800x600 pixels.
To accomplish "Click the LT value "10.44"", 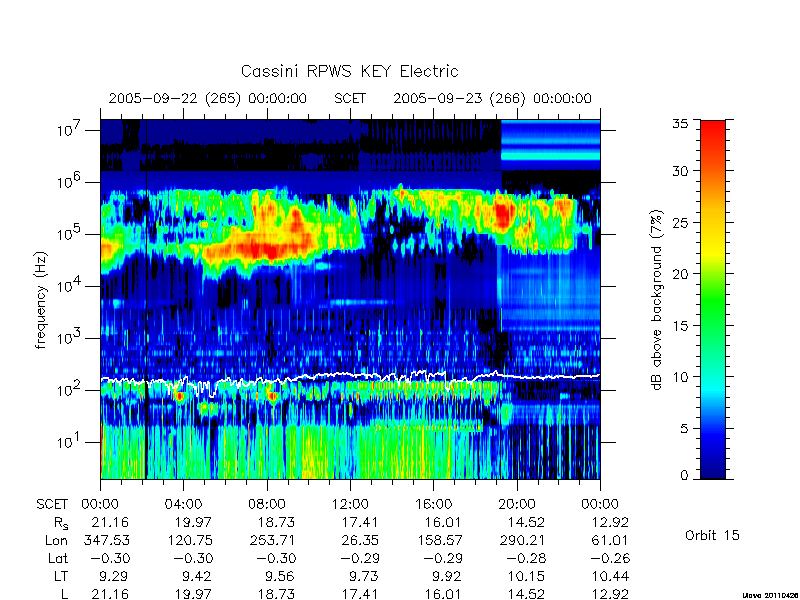I will 610,577.
